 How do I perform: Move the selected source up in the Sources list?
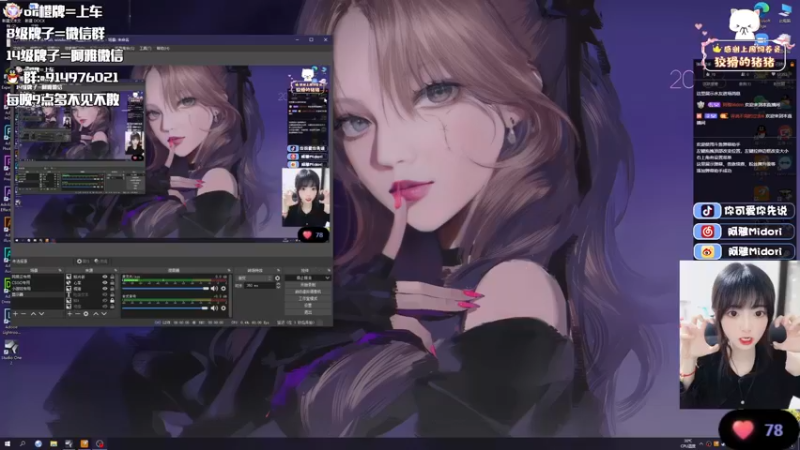click(95, 314)
